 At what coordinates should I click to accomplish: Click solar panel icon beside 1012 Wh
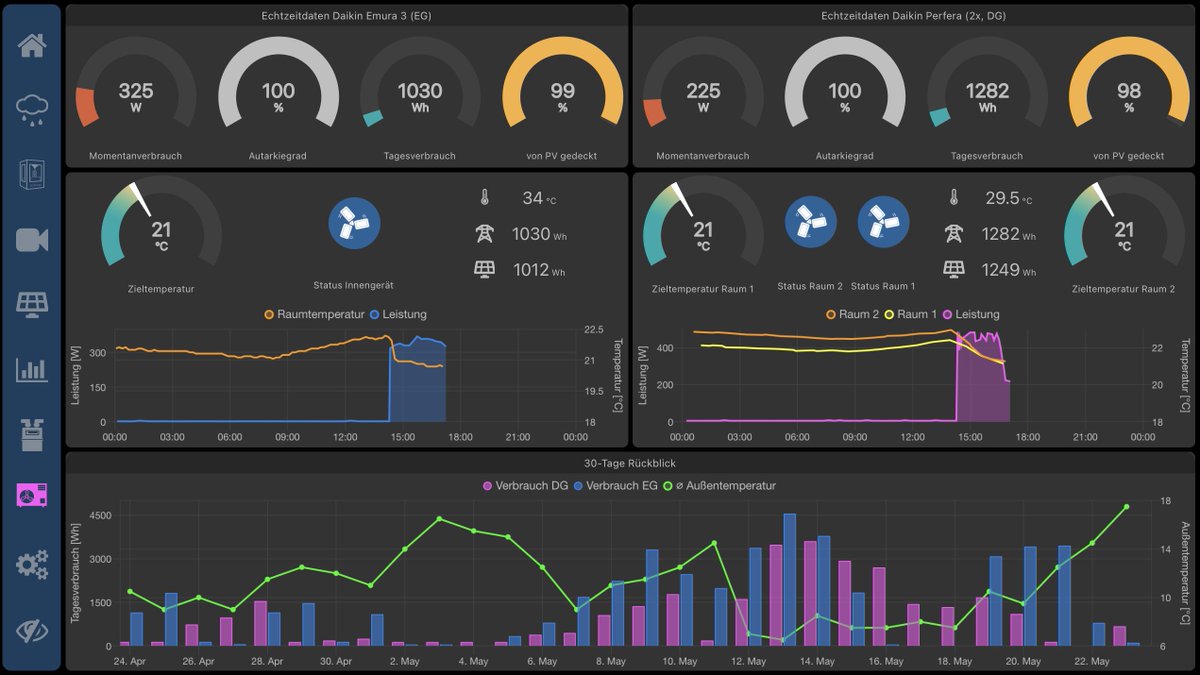click(484, 269)
